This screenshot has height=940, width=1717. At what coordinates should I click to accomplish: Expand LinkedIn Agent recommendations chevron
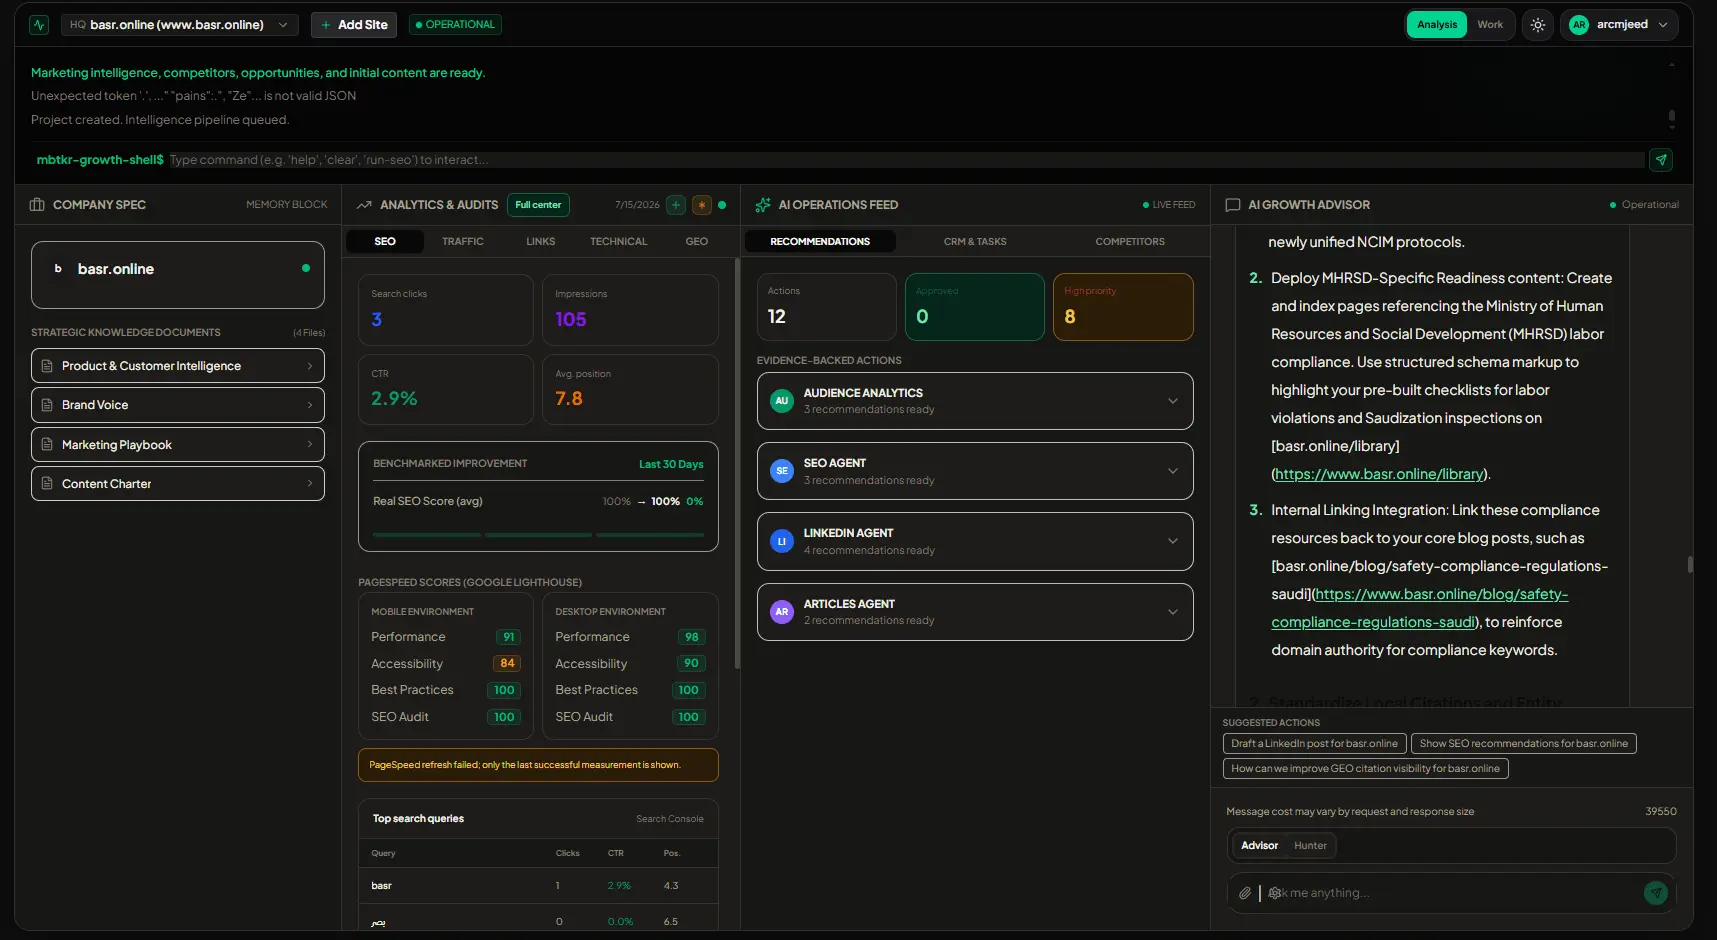(1173, 541)
